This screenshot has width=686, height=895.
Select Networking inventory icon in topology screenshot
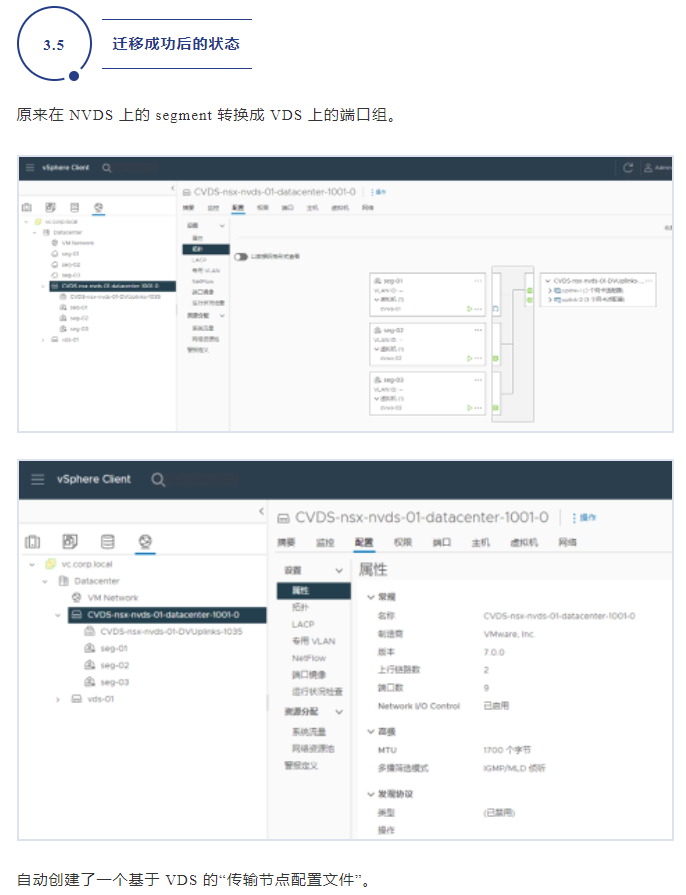click(x=98, y=207)
